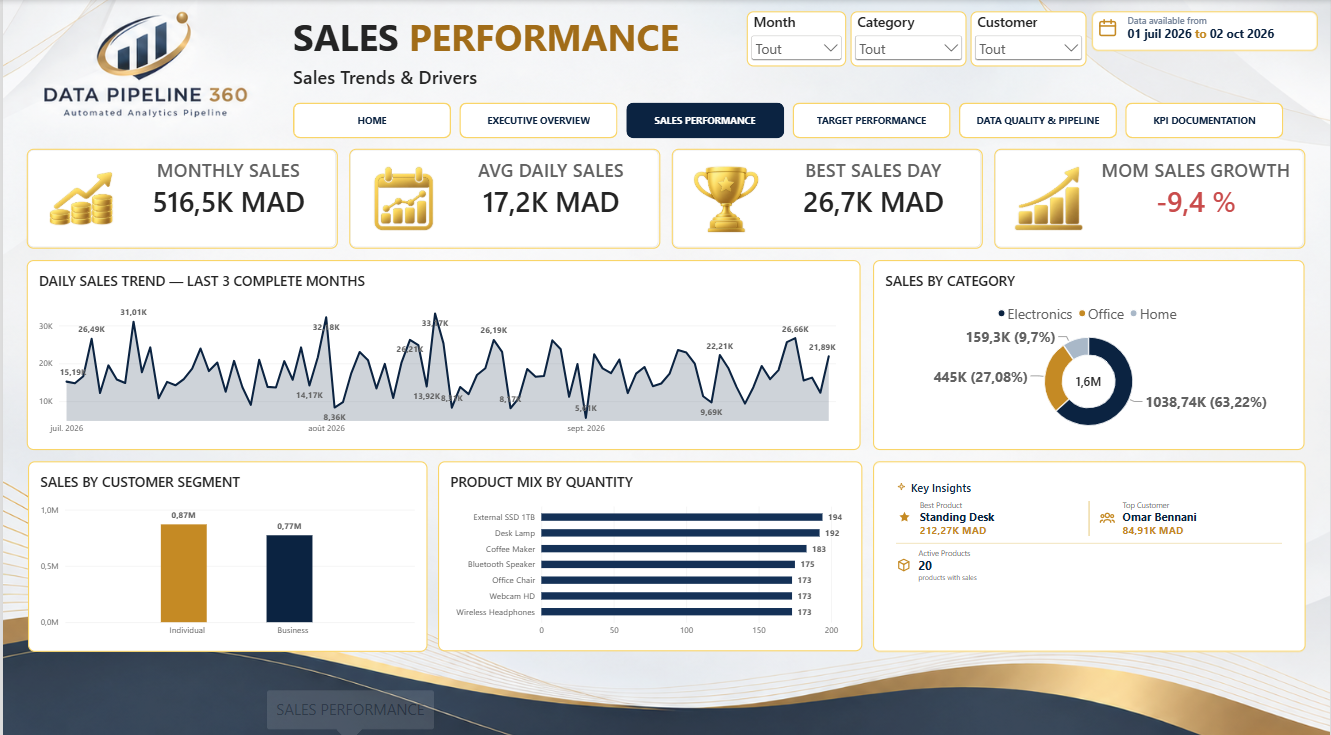Click the star icon next to Best Product
Screen dimensions: 1331x735
point(904,517)
